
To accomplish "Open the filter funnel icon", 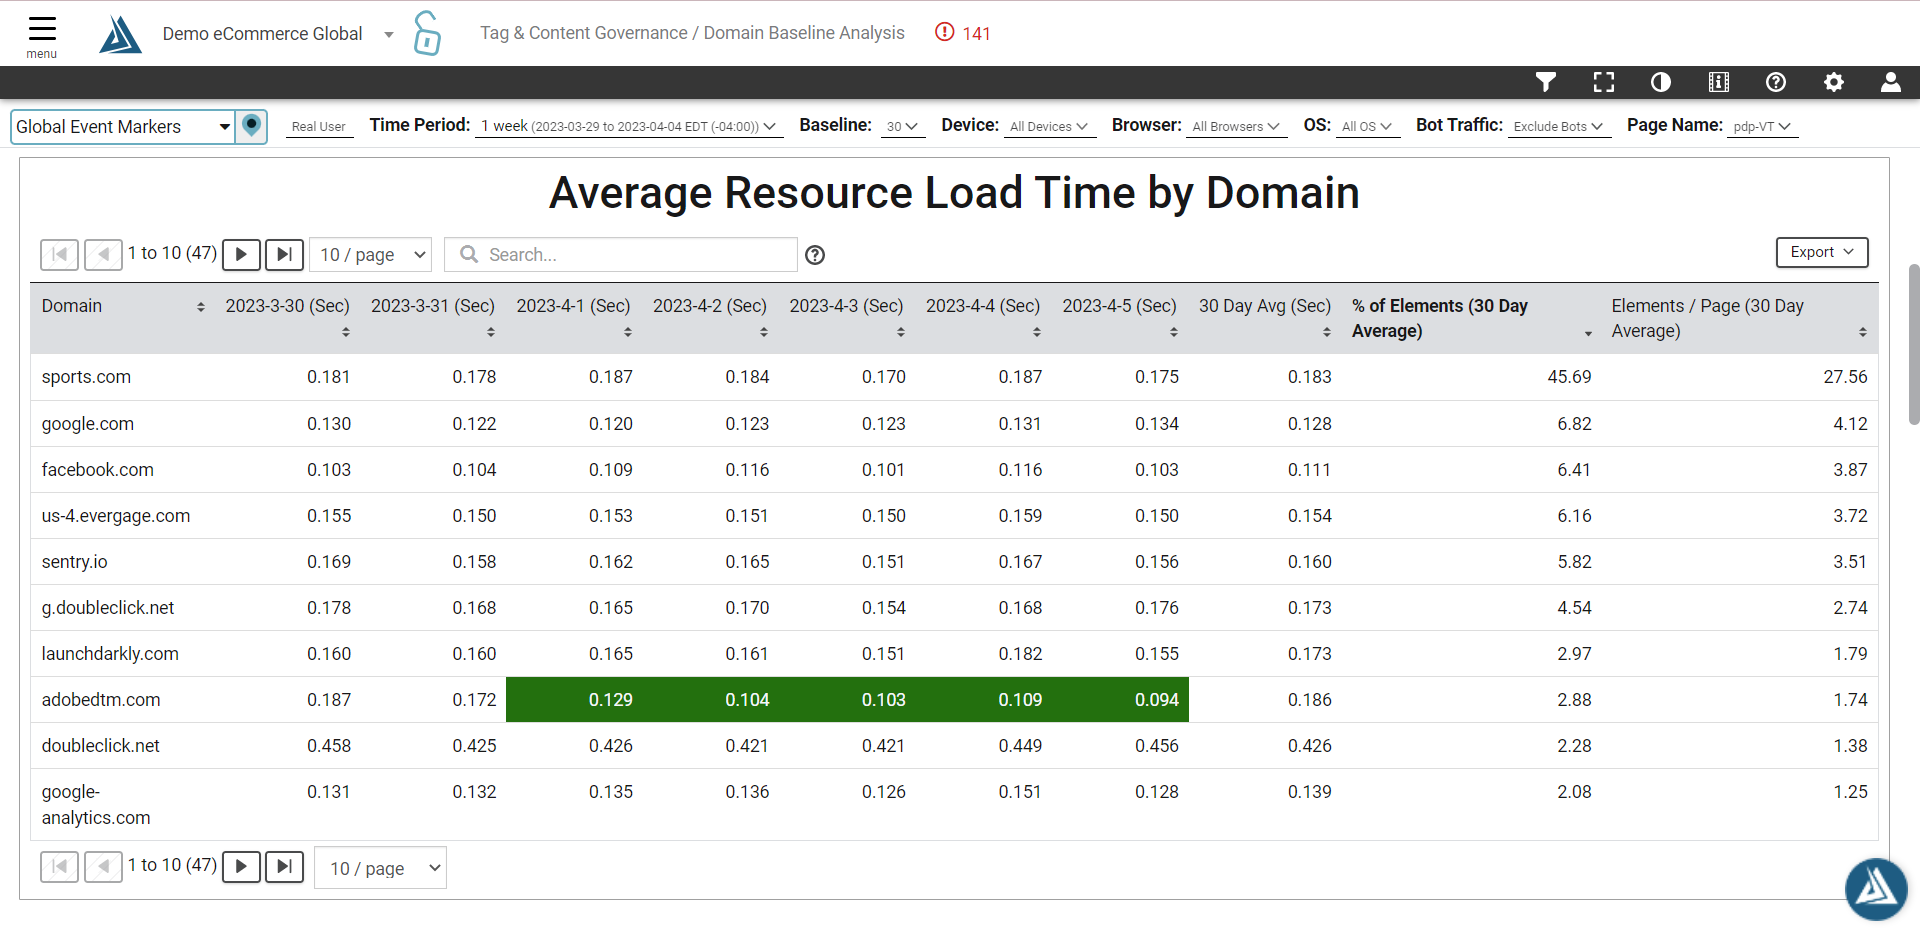I will tap(1546, 82).
